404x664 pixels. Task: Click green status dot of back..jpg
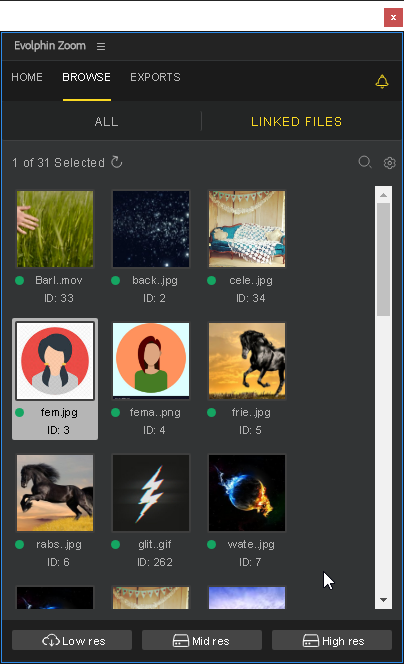point(116,280)
